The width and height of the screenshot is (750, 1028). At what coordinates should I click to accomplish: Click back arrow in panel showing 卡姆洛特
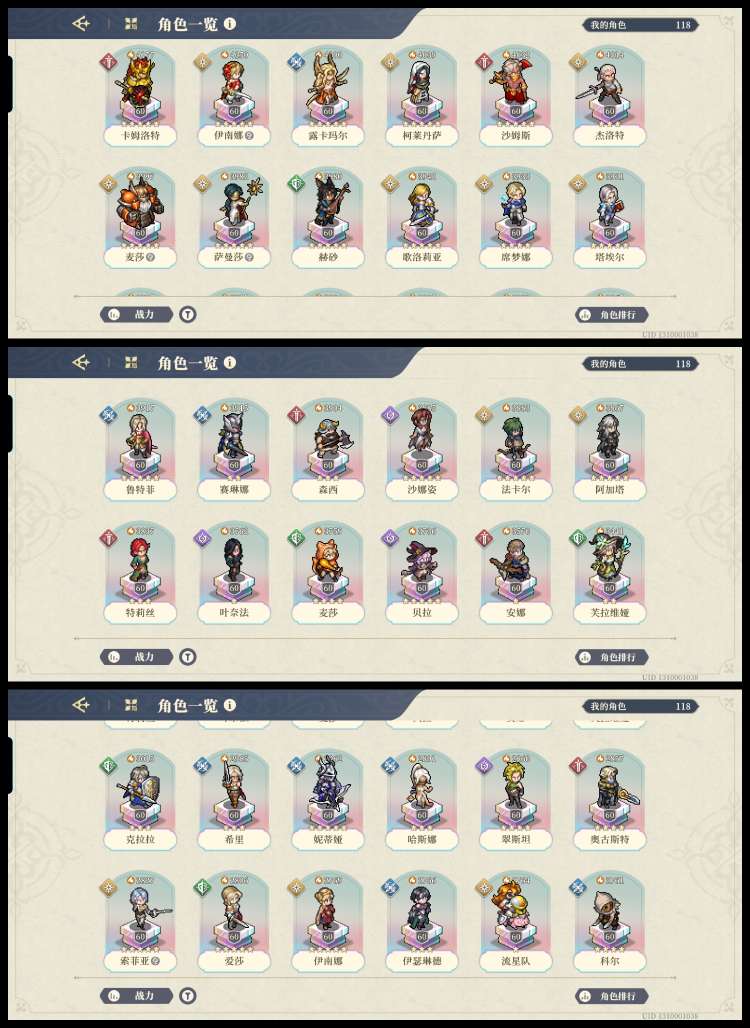(x=81, y=24)
